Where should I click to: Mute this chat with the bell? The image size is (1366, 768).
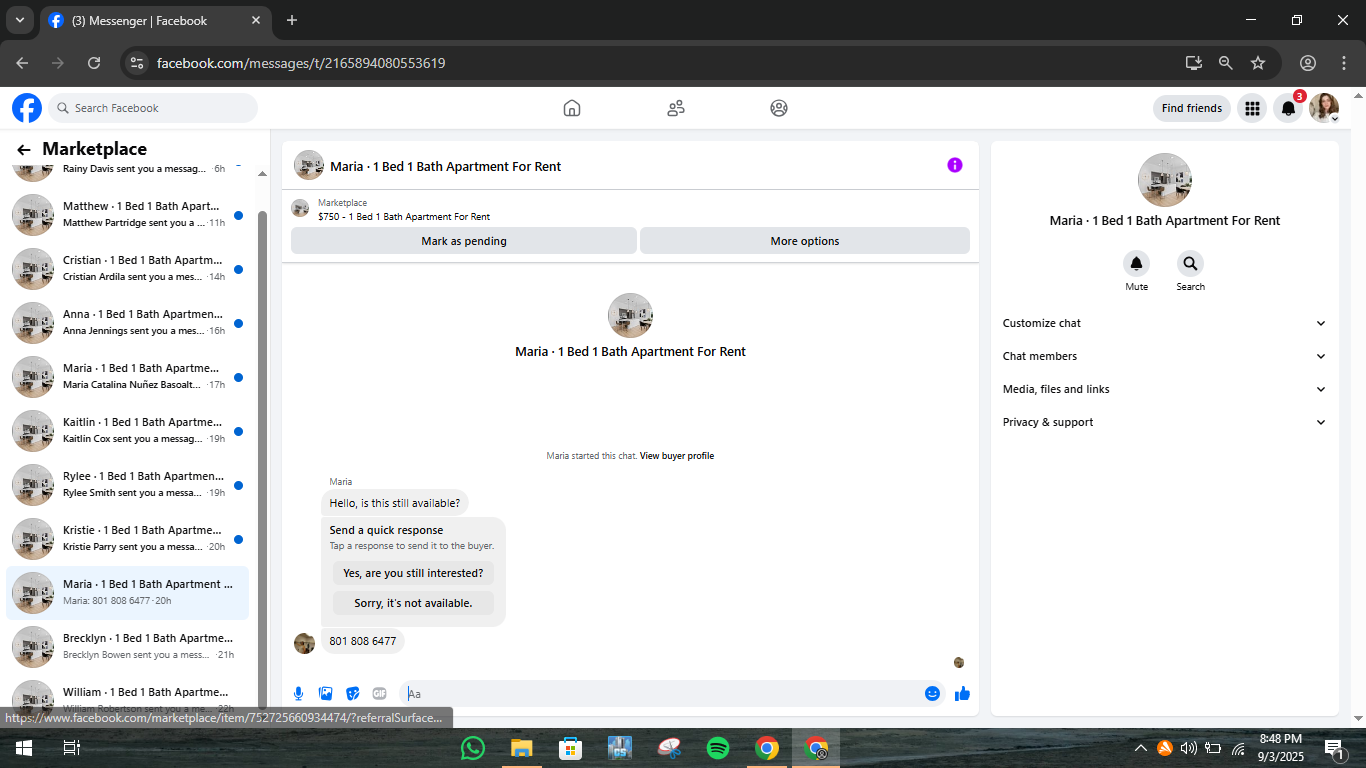point(1136,264)
